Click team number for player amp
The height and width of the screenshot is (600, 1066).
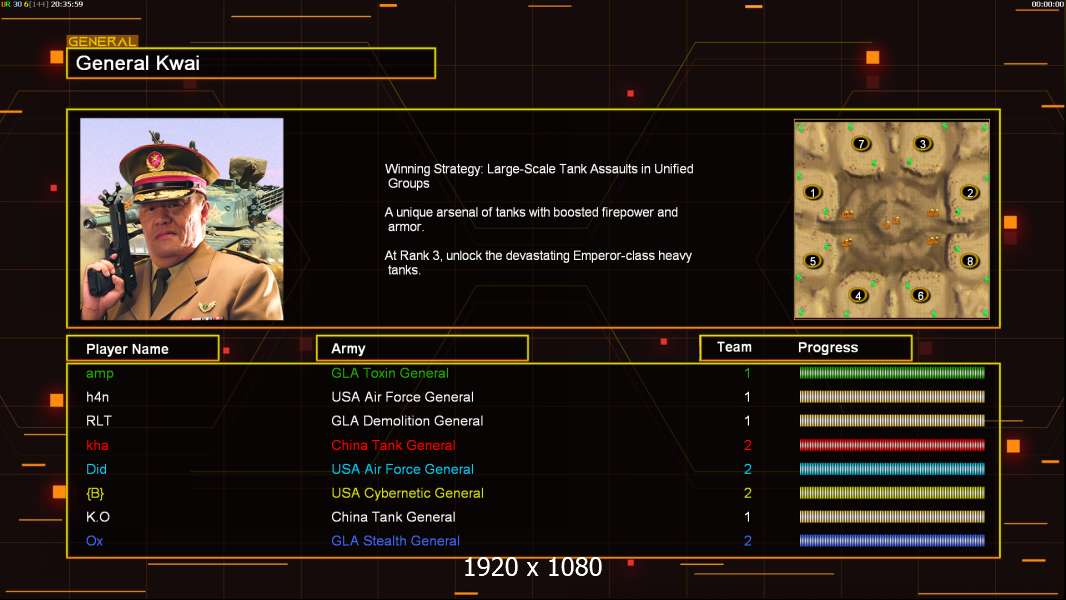click(x=747, y=373)
